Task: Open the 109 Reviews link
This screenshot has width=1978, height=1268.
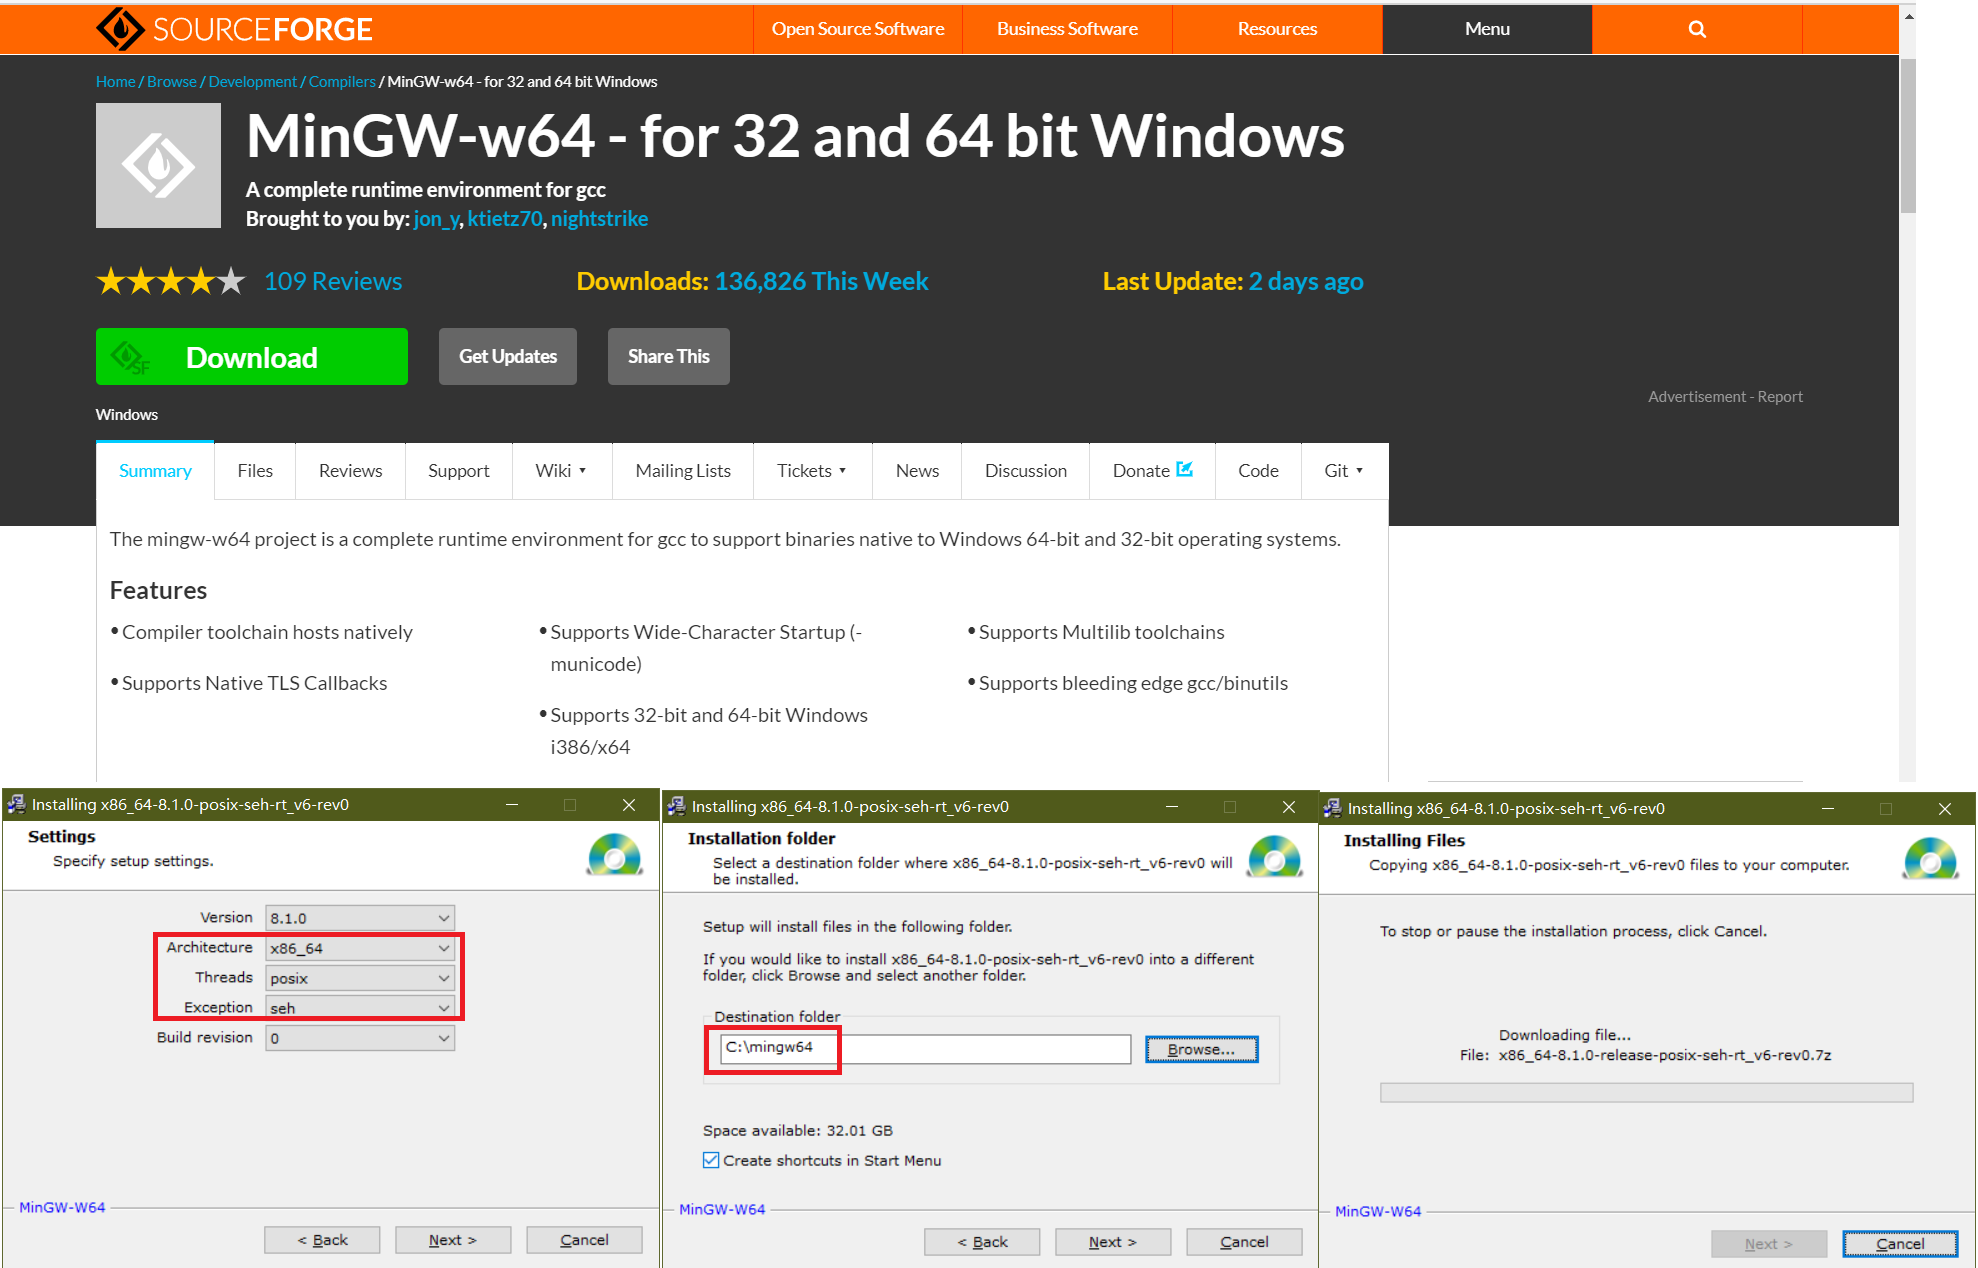Action: (333, 281)
